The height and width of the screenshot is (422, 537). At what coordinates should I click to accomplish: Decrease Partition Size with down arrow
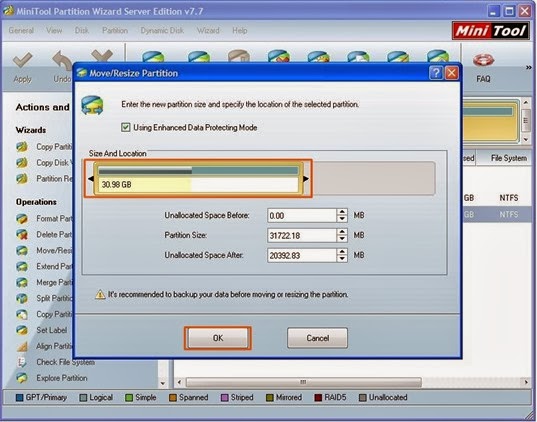click(x=342, y=239)
